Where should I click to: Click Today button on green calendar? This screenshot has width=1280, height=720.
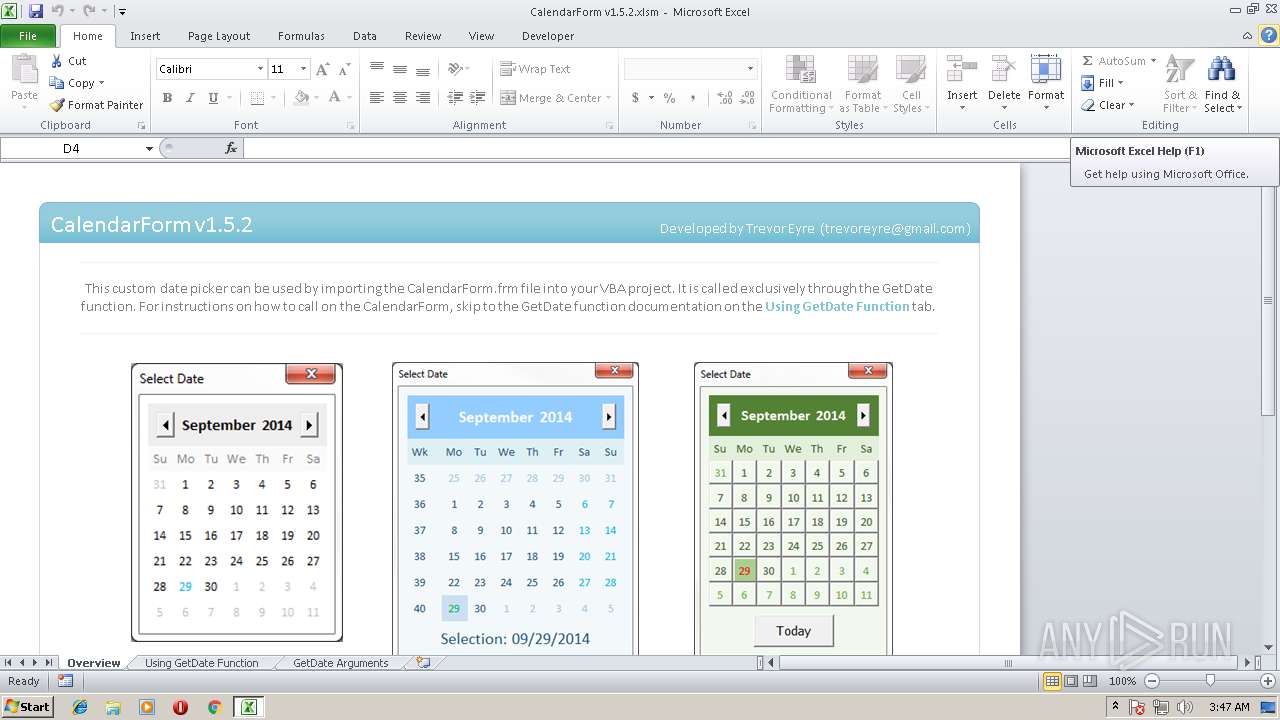[793, 631]
